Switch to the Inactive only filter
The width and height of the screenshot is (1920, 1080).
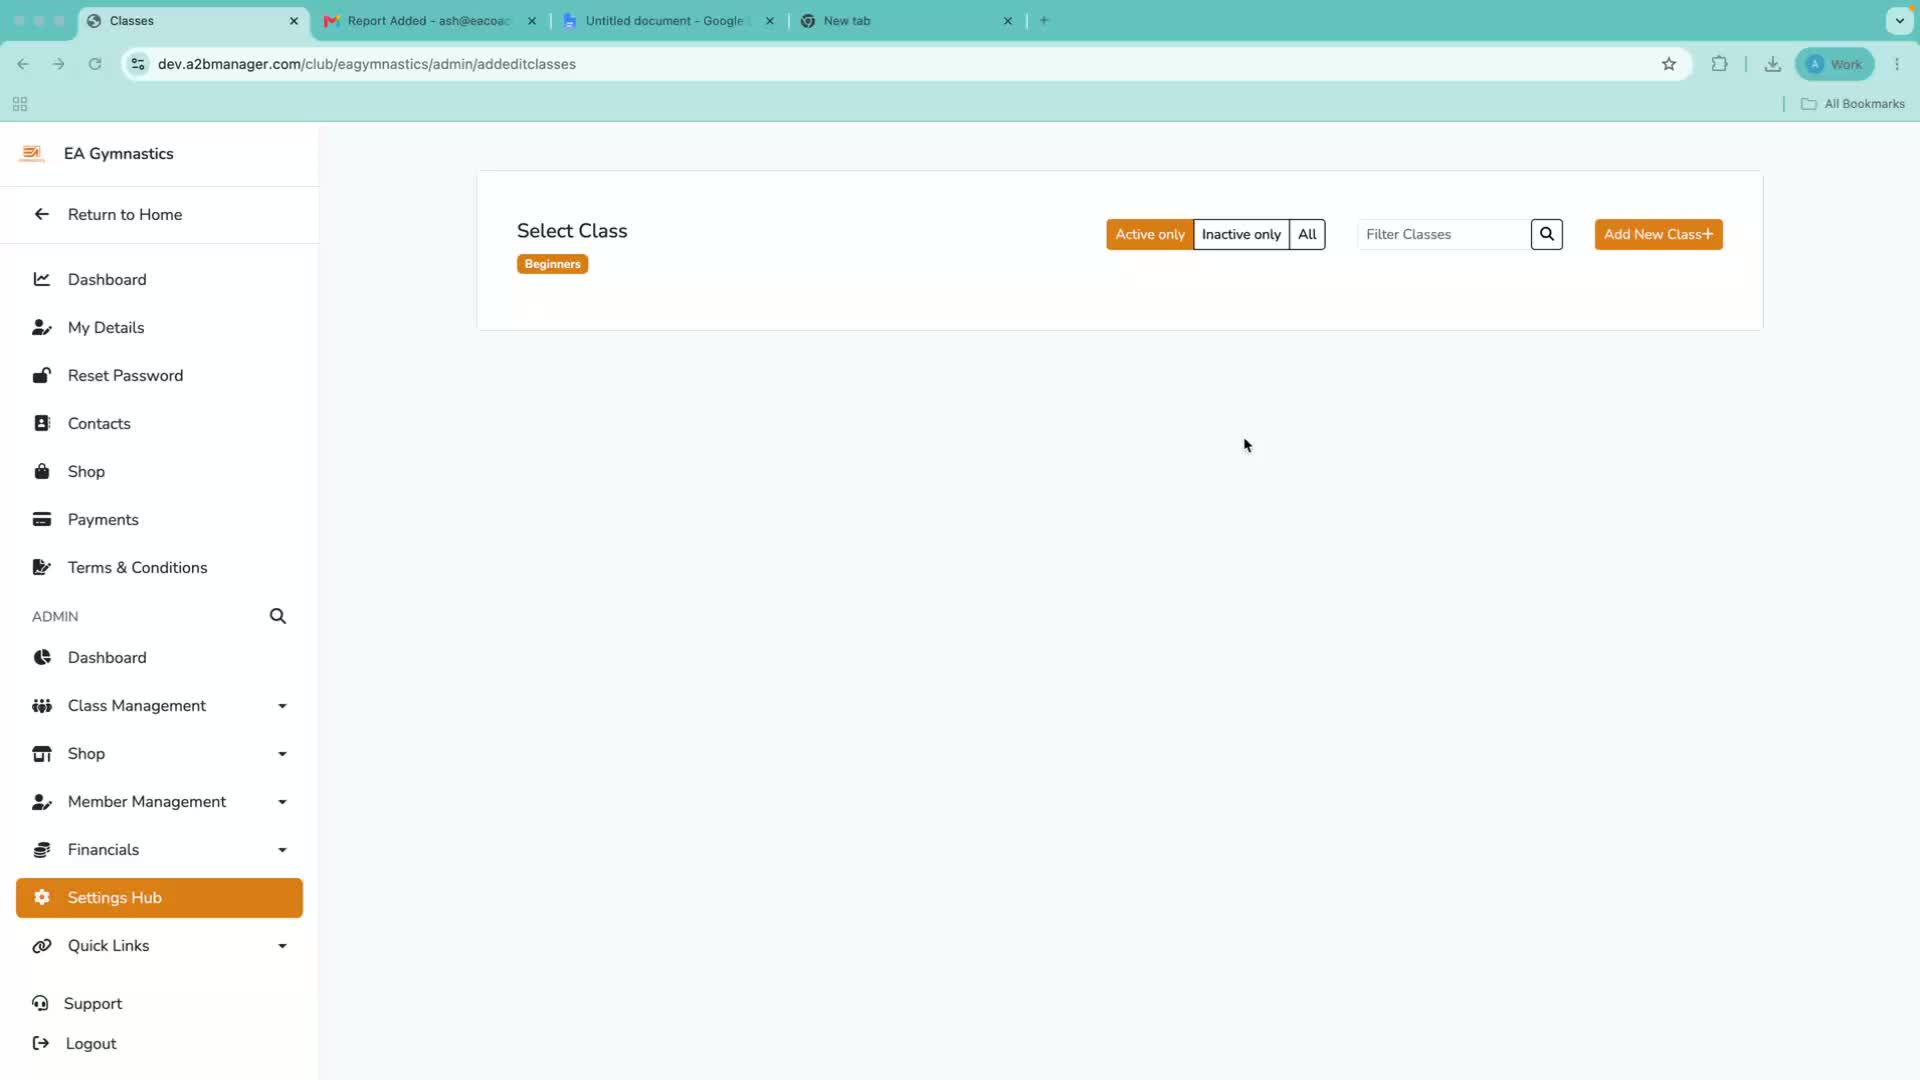point(1241,234)
